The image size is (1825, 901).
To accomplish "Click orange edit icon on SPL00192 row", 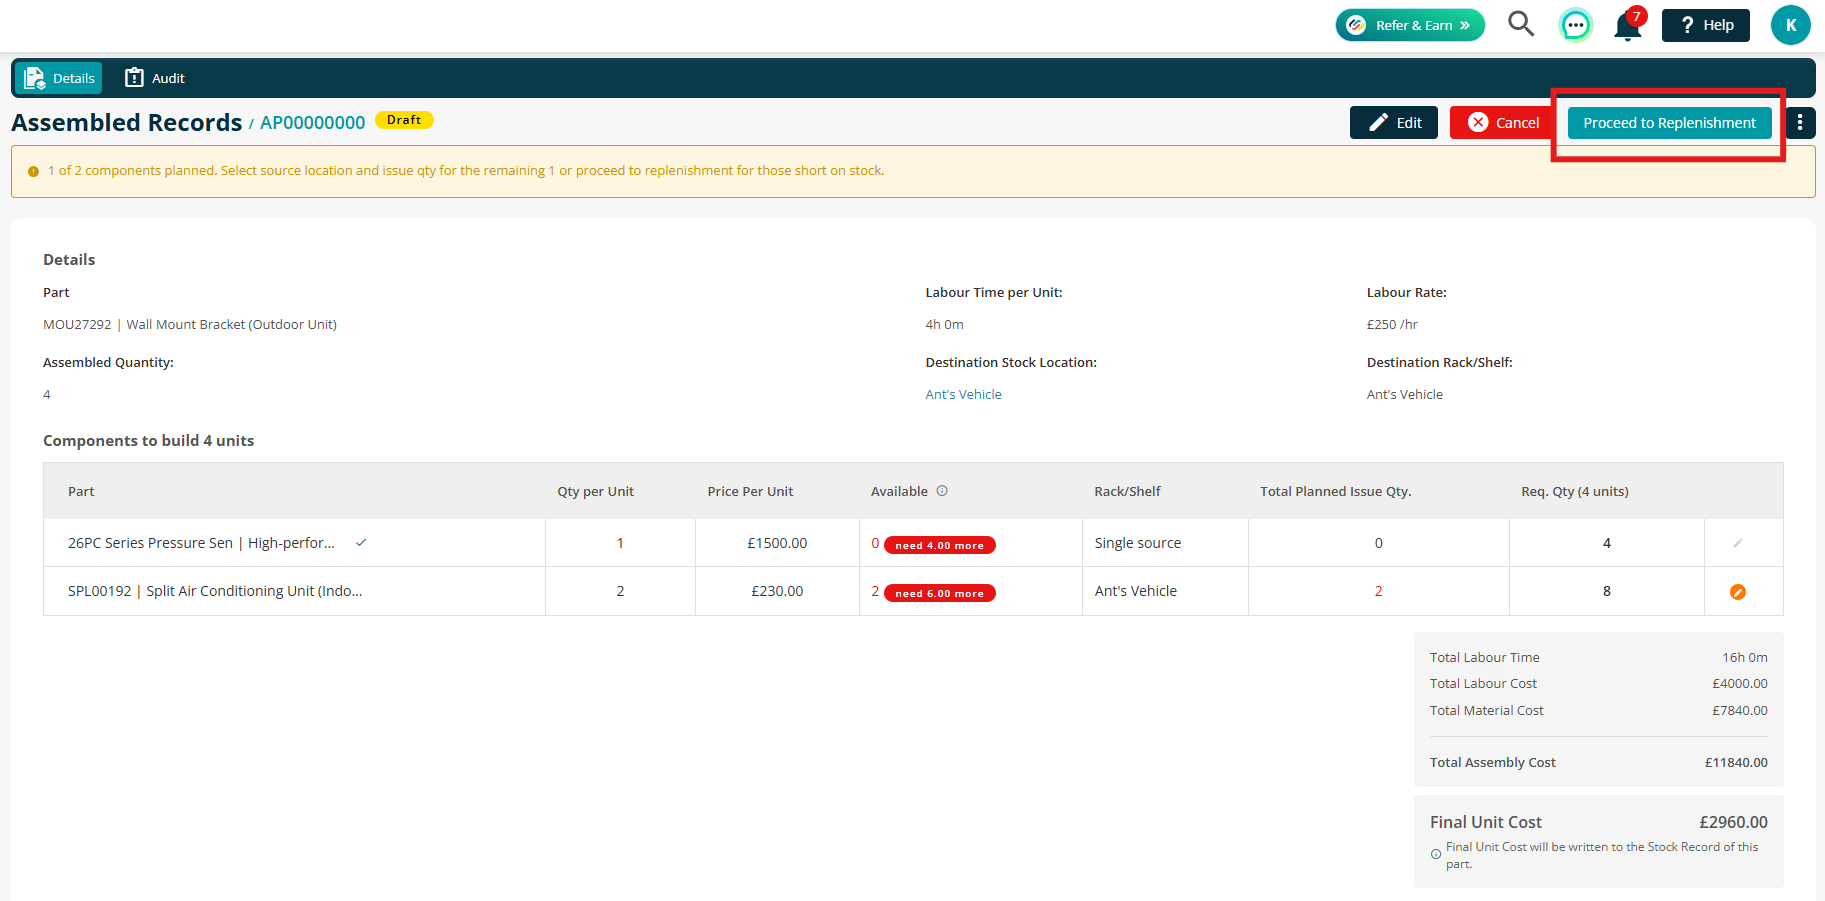I will 1738,592.
